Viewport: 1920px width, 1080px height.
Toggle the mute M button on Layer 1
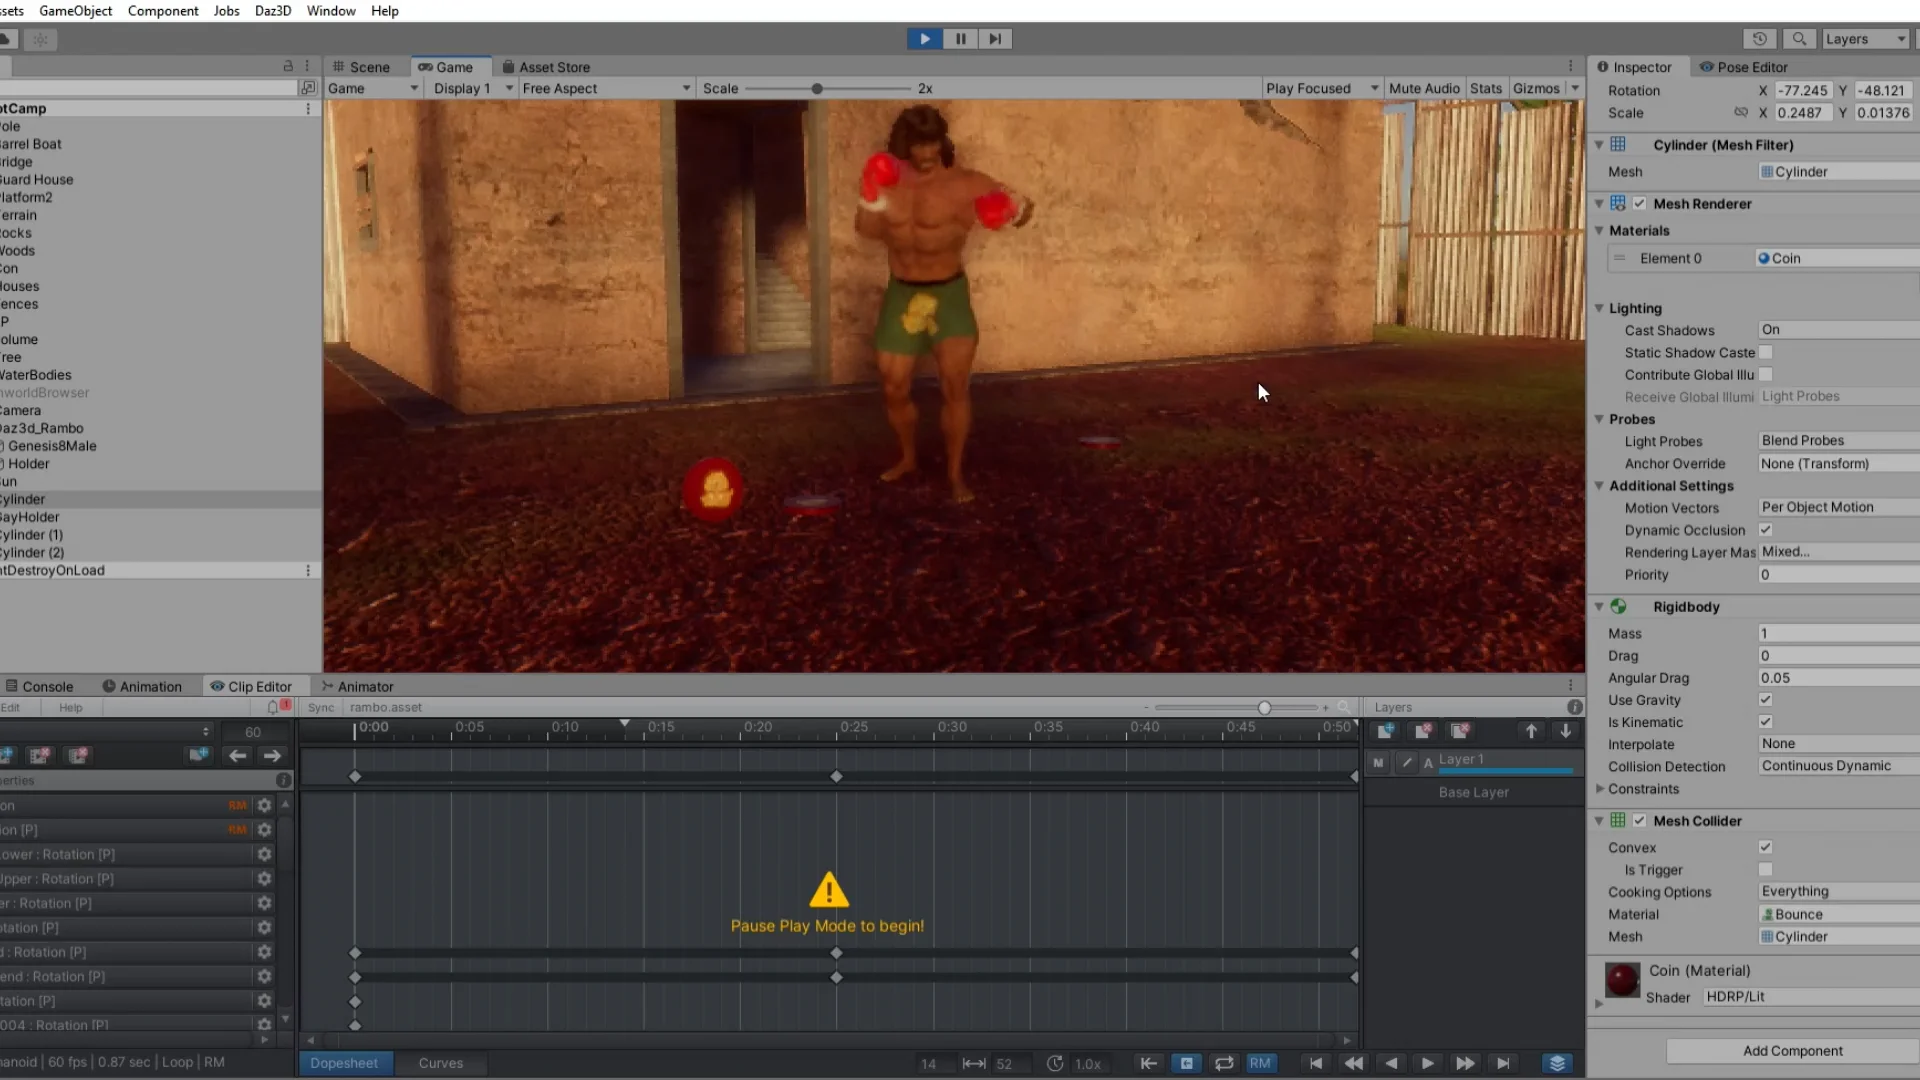click(x=1378, y=762)
